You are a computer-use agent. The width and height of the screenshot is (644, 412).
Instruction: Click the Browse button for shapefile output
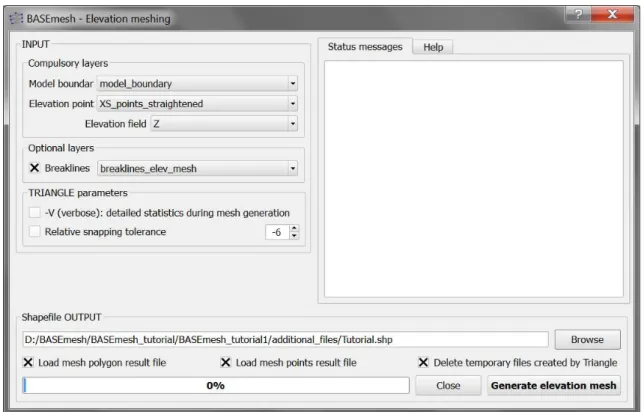tap(587, 340)
